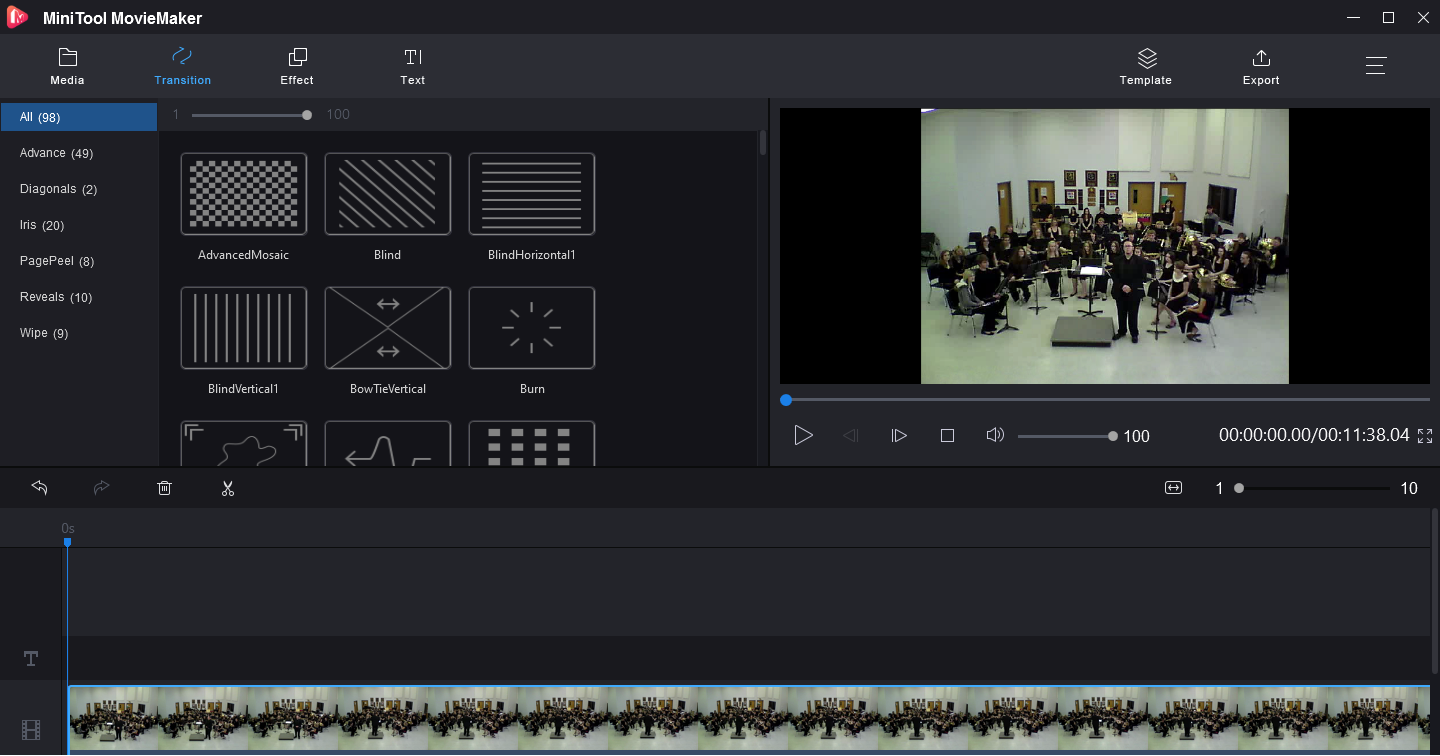Click the preview playback progress bar

[x=1105, y=400]
